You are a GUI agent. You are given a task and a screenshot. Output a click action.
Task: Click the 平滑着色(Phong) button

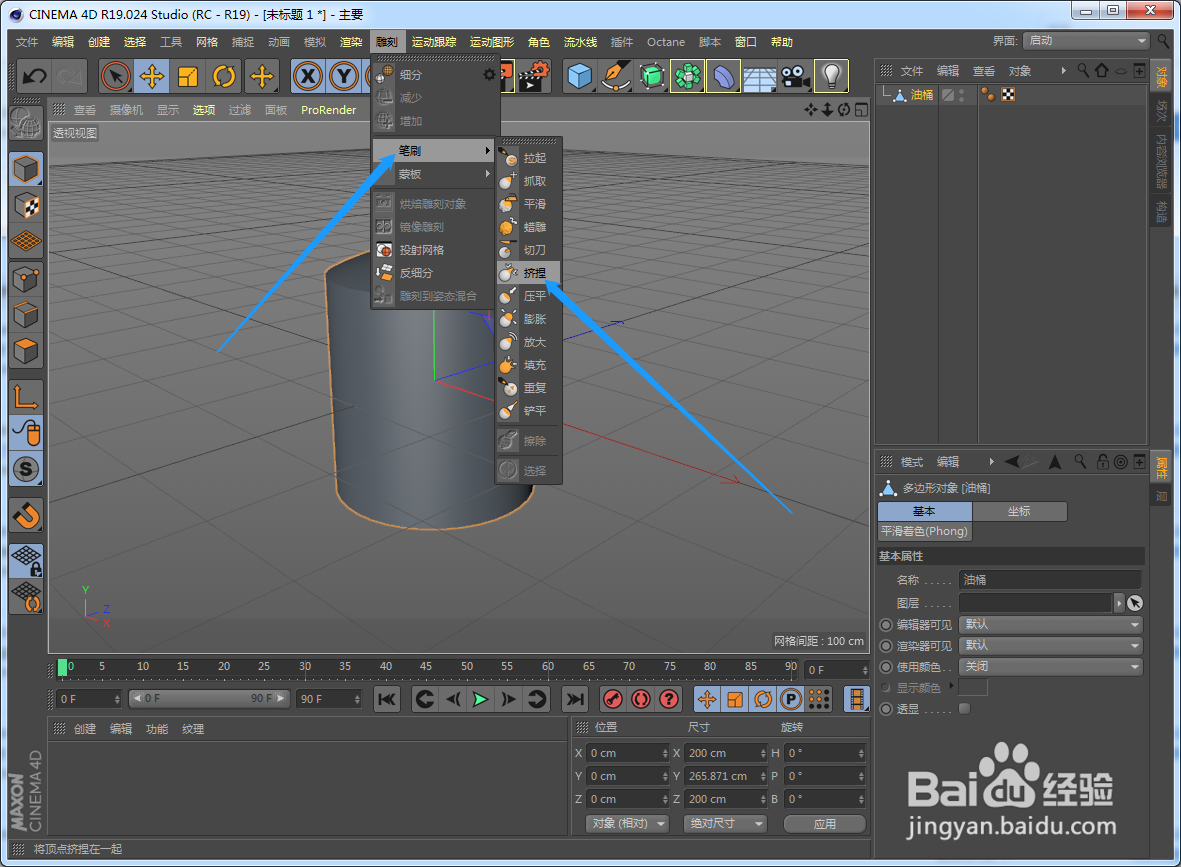[925, 531]
